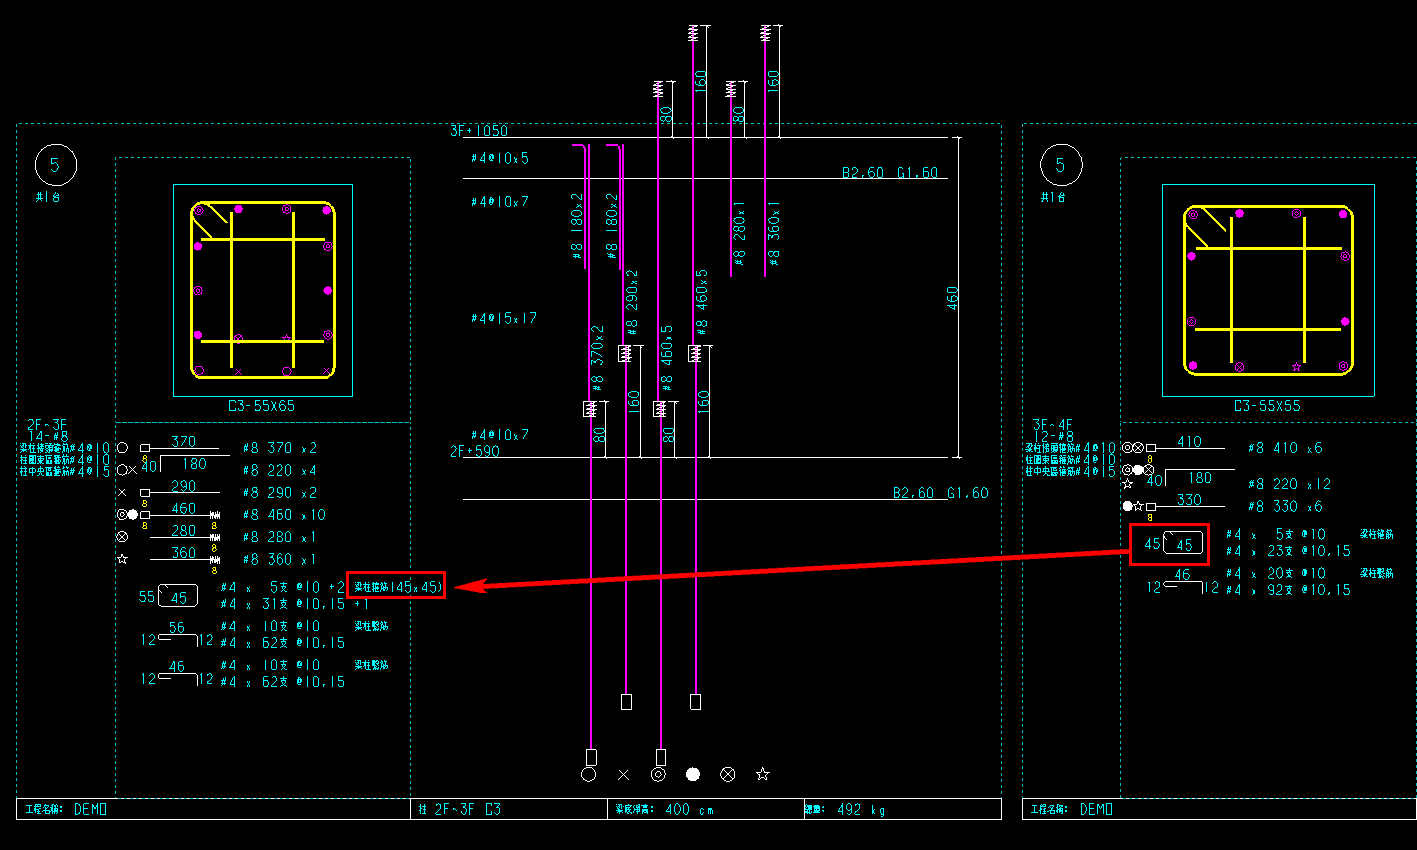Click the C3-55X55 column cross-section drawing

tap(1268, 290)
